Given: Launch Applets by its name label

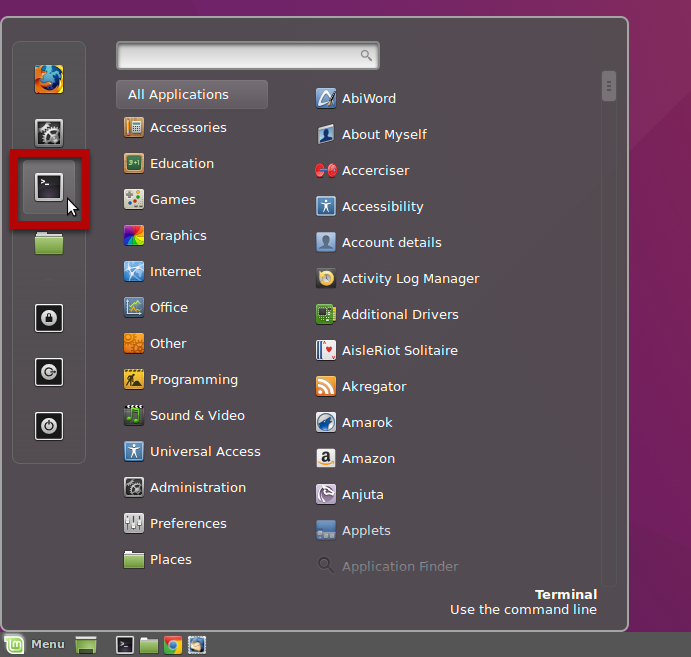Looking at the screenshot, I should (x=366, y=531).
